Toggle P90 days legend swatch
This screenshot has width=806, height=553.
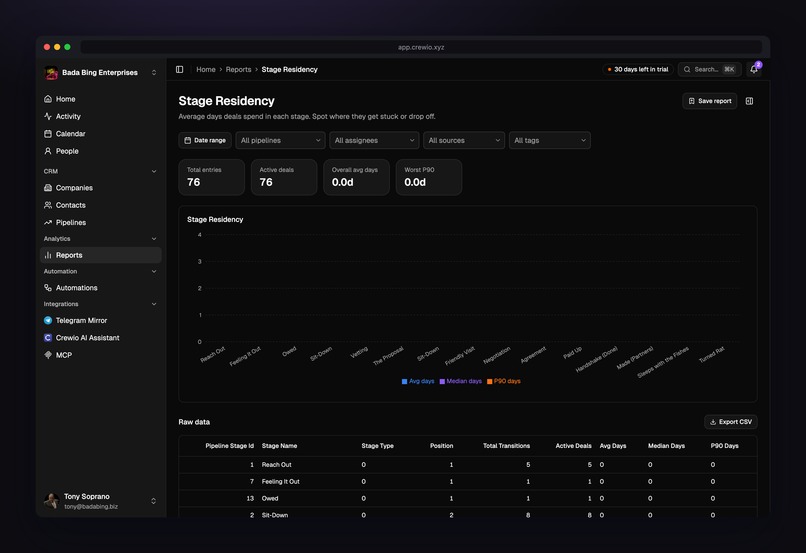489,381
